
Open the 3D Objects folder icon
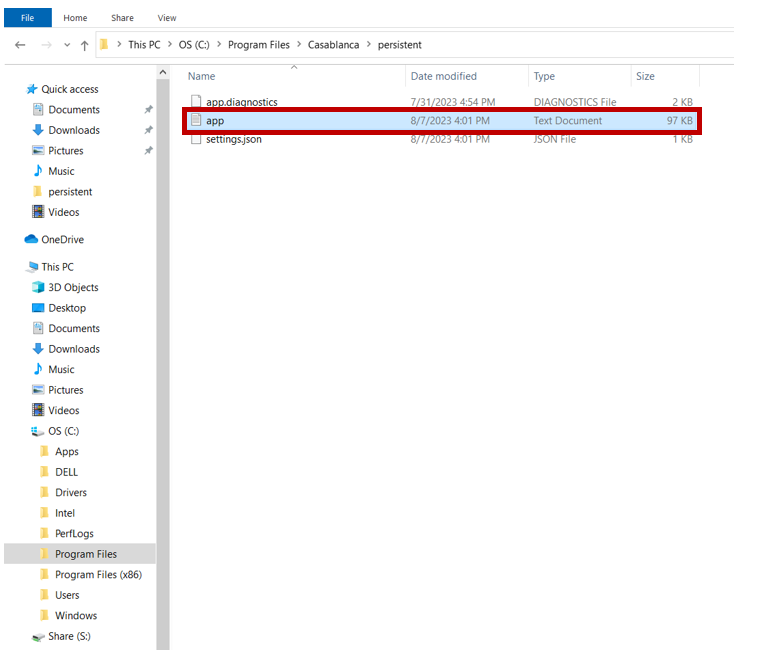point(38,287)
